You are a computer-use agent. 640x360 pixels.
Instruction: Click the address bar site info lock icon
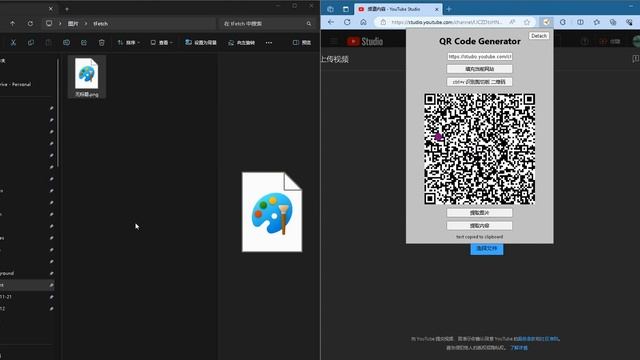383,22
